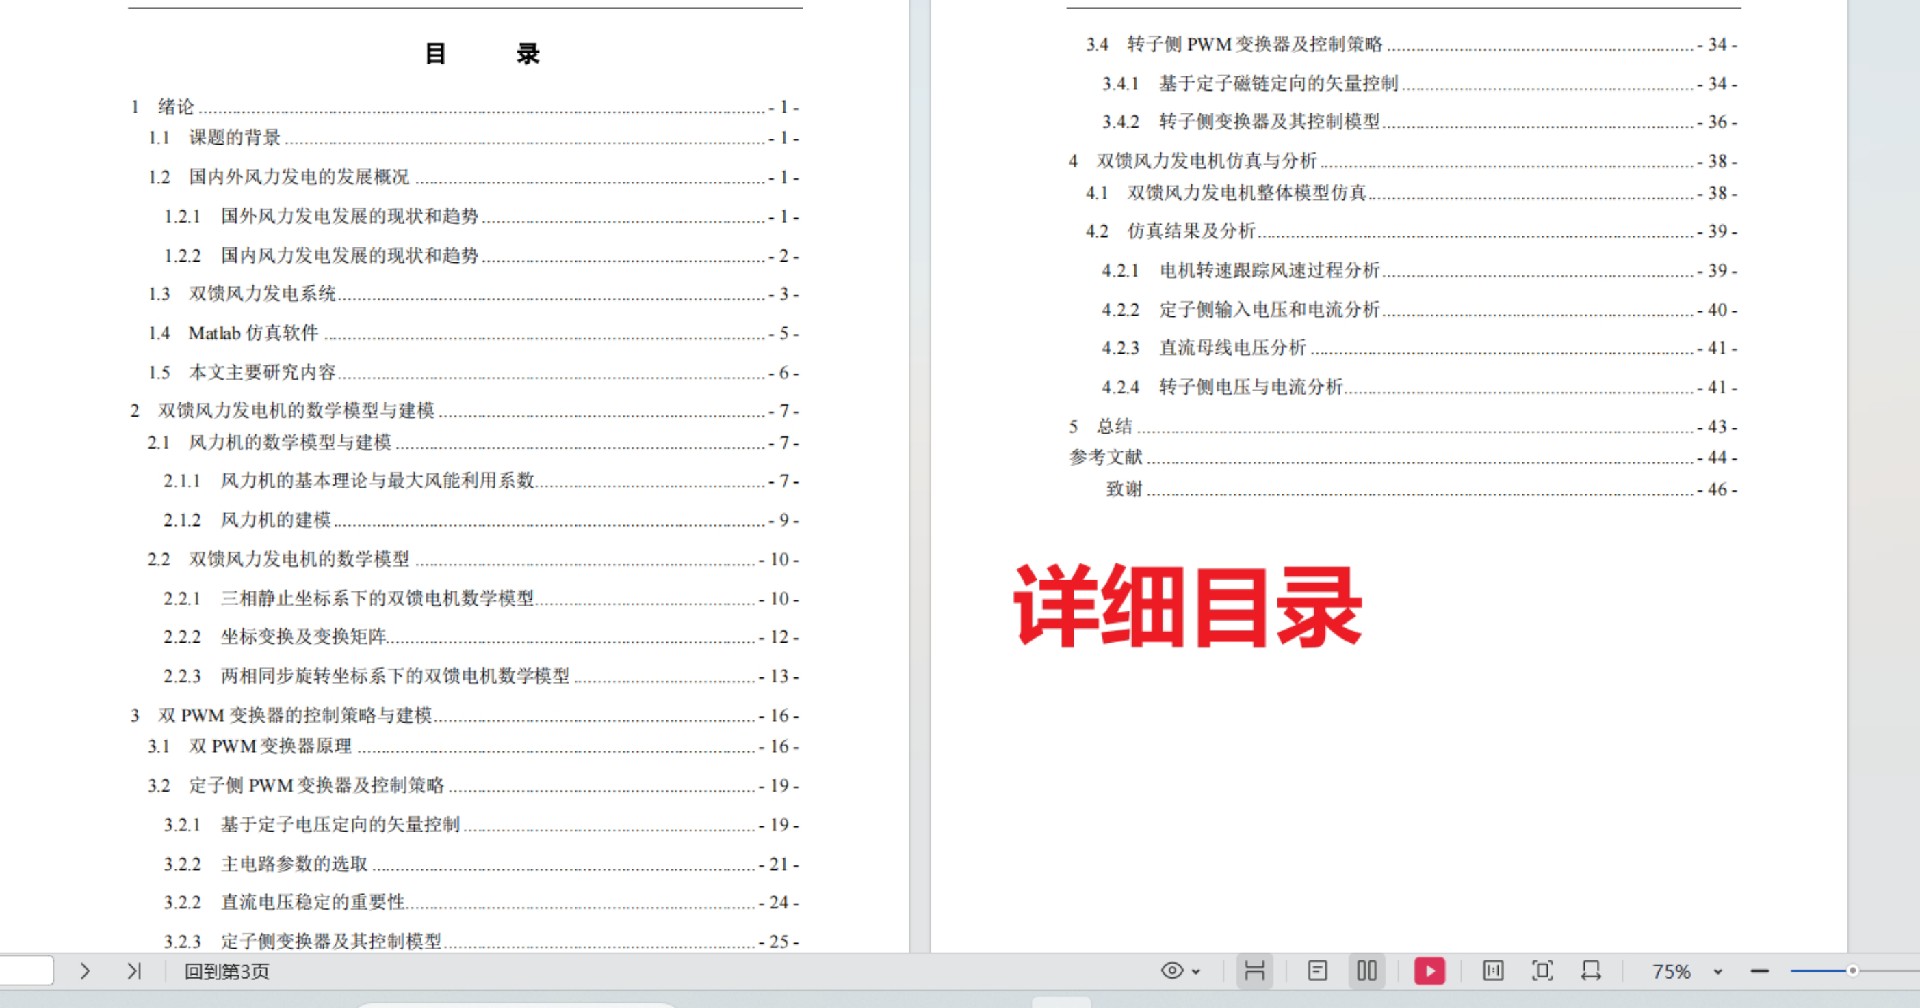The height and width of the screenshot is (1008, 1920).
Task: Click the page number input field
Action: pyautogui.click(x=26, y=970)
